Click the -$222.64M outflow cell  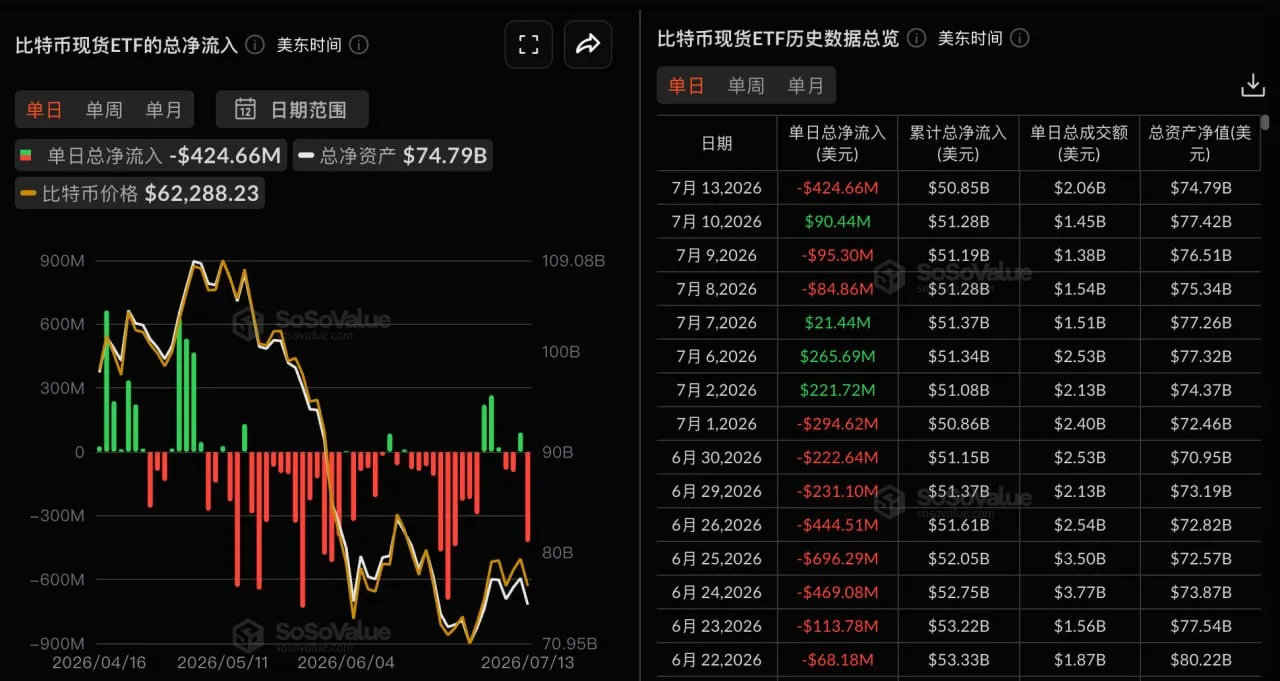(837, 458)
